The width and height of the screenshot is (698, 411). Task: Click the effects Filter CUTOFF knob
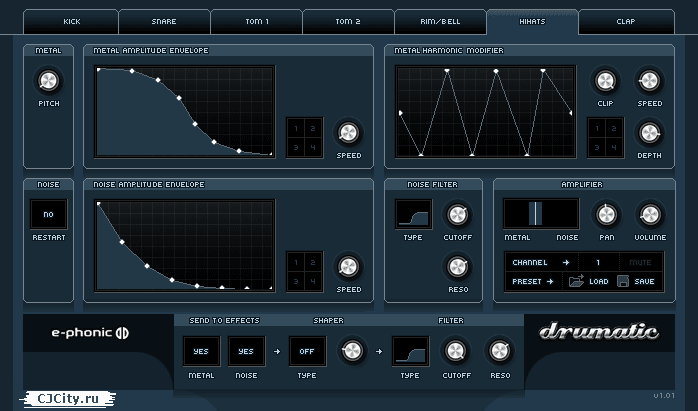point(456,351)
